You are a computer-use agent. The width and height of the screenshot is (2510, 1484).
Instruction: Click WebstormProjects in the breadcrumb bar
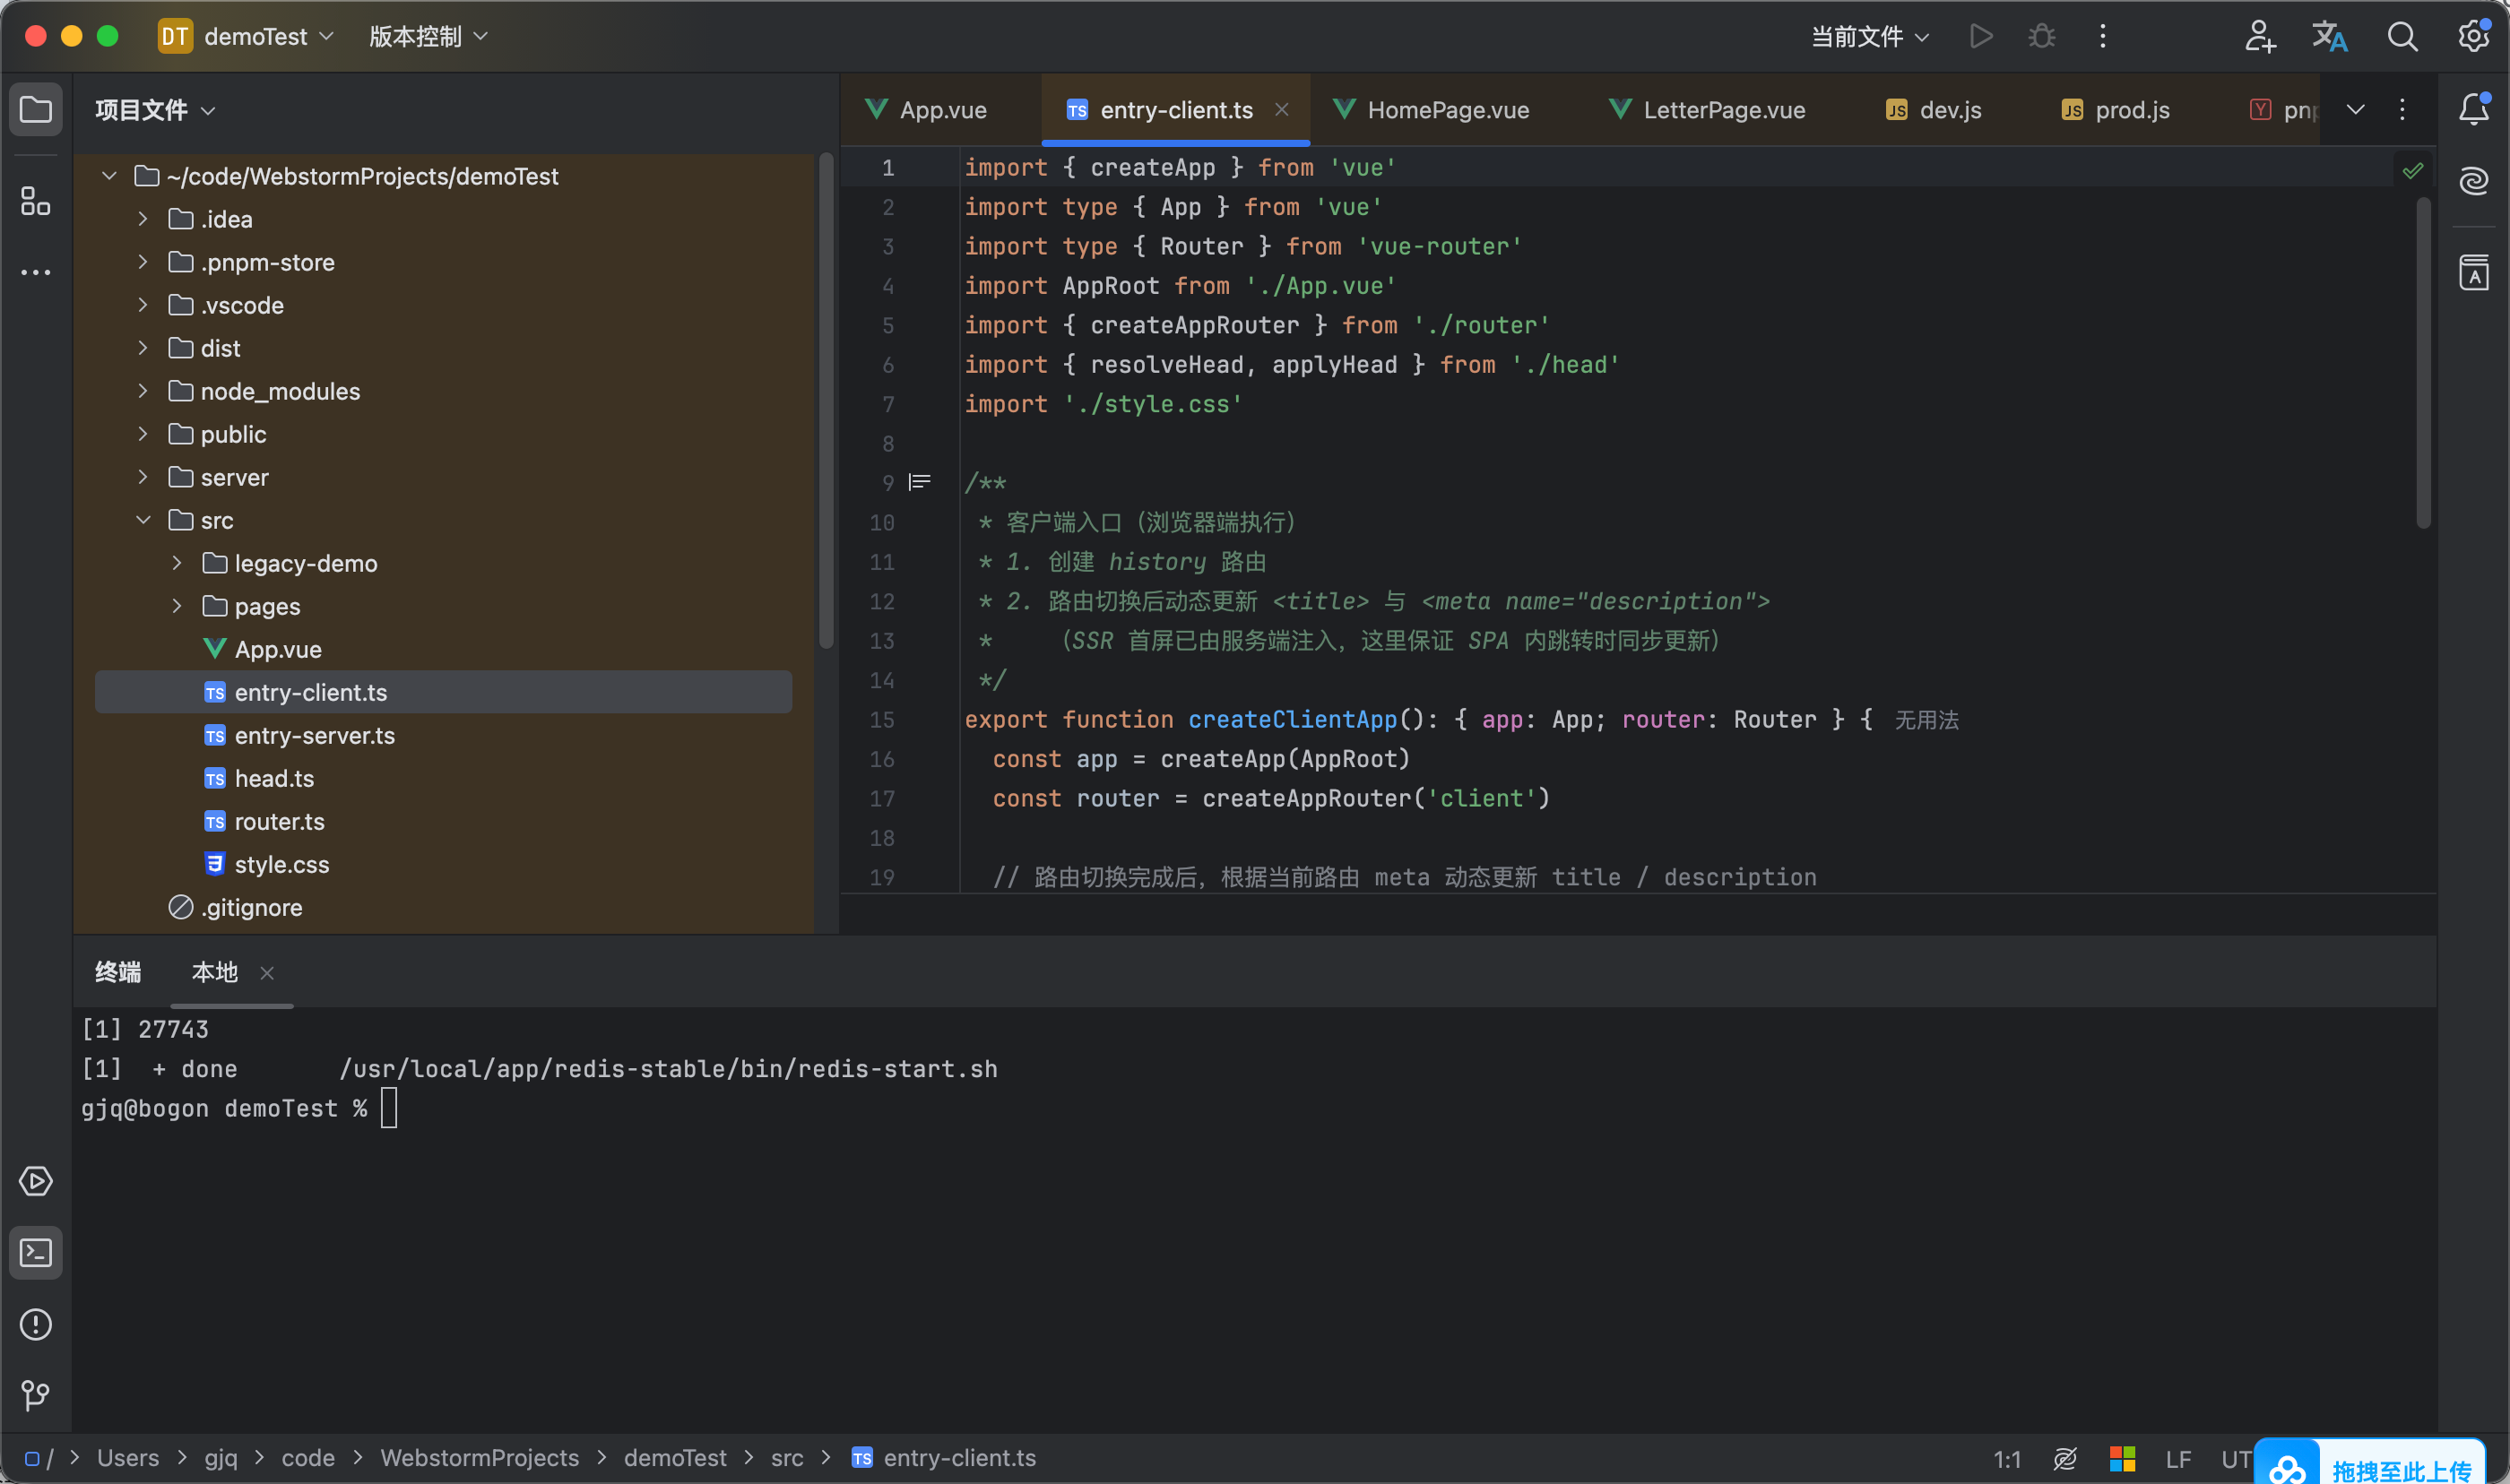(x=479, y=1458)
